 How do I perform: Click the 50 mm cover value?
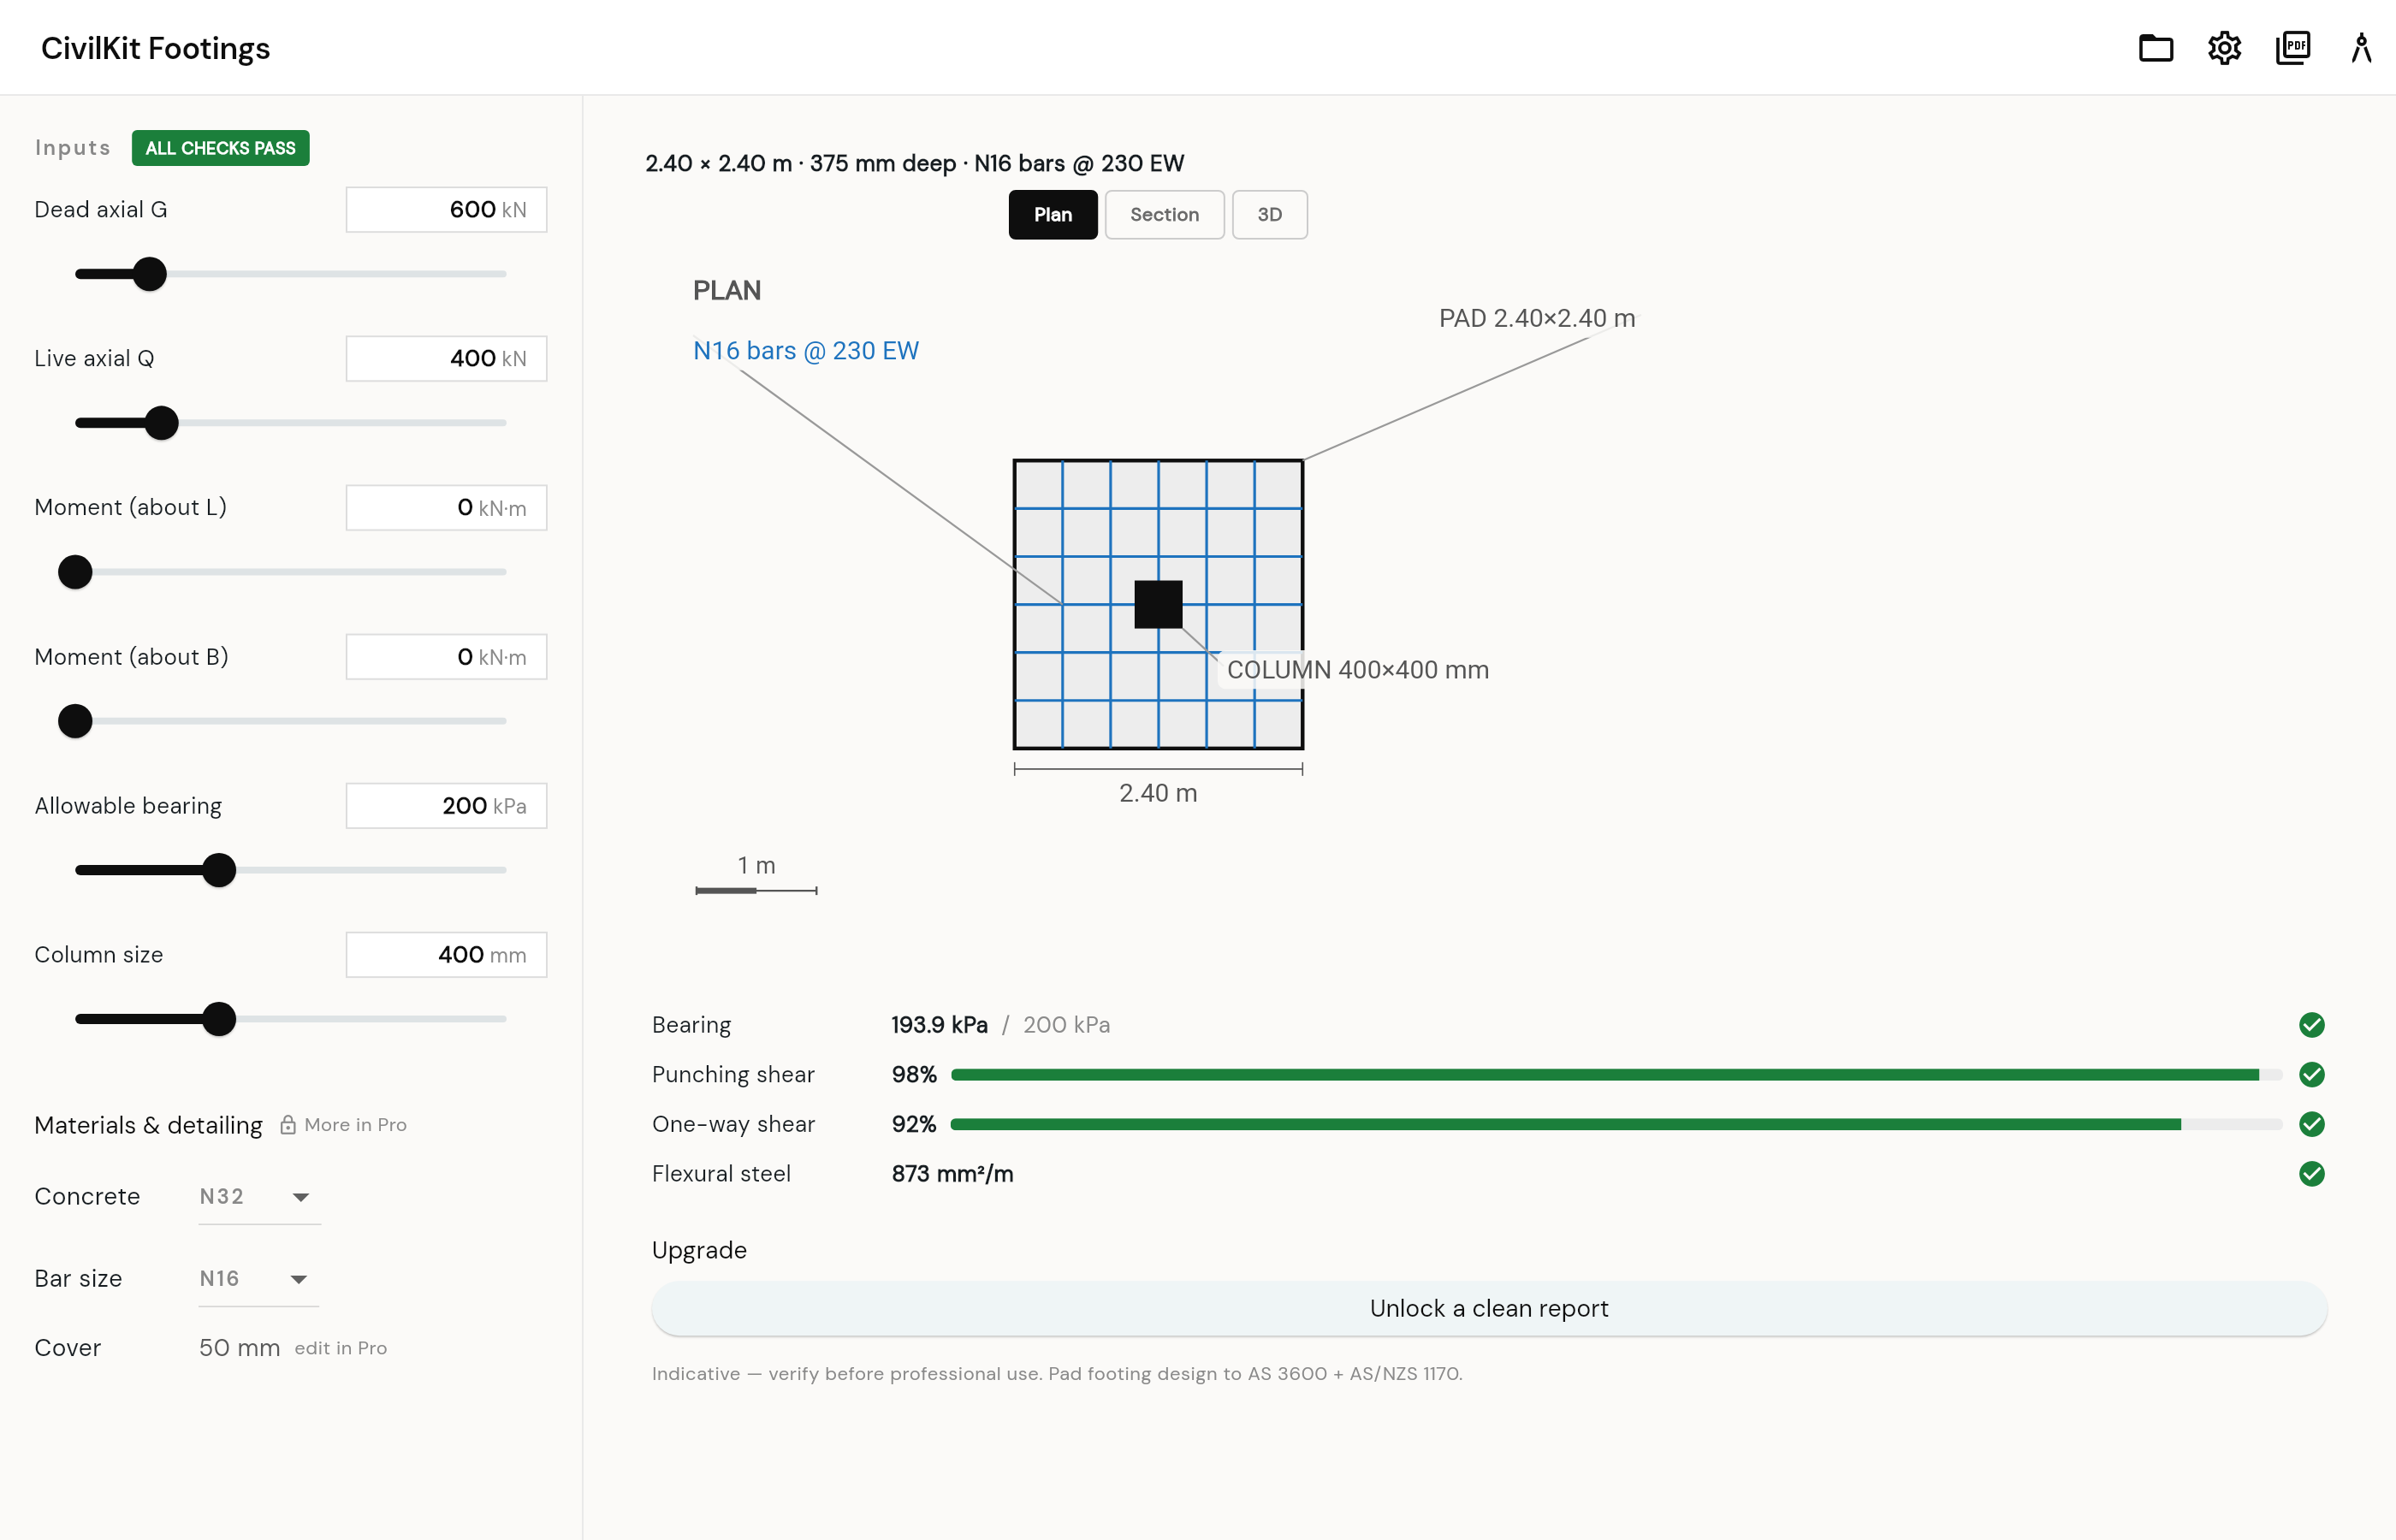pyautogui.click(x=239, y=1348)
